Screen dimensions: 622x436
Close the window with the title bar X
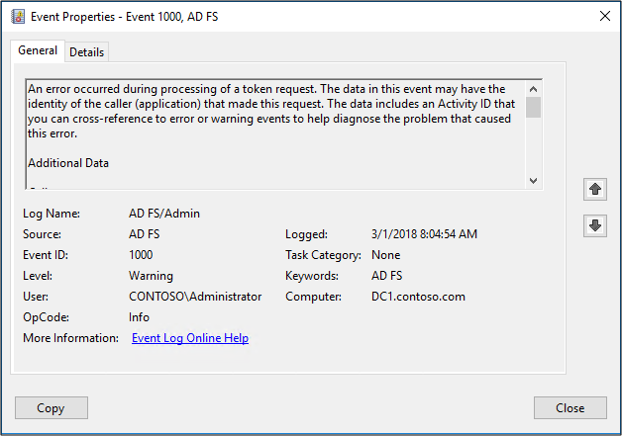coord(603,16)
